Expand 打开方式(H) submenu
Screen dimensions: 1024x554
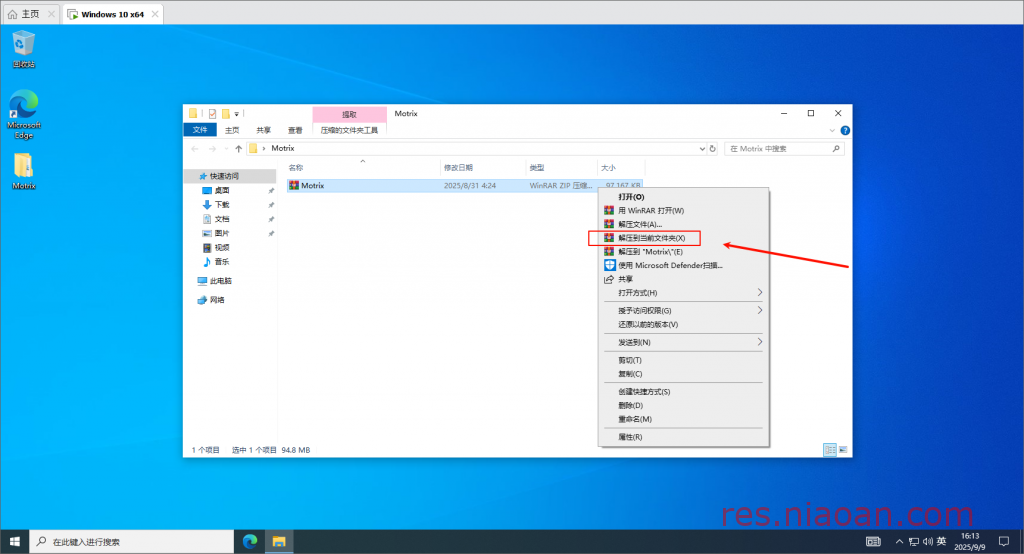(760, 292)
